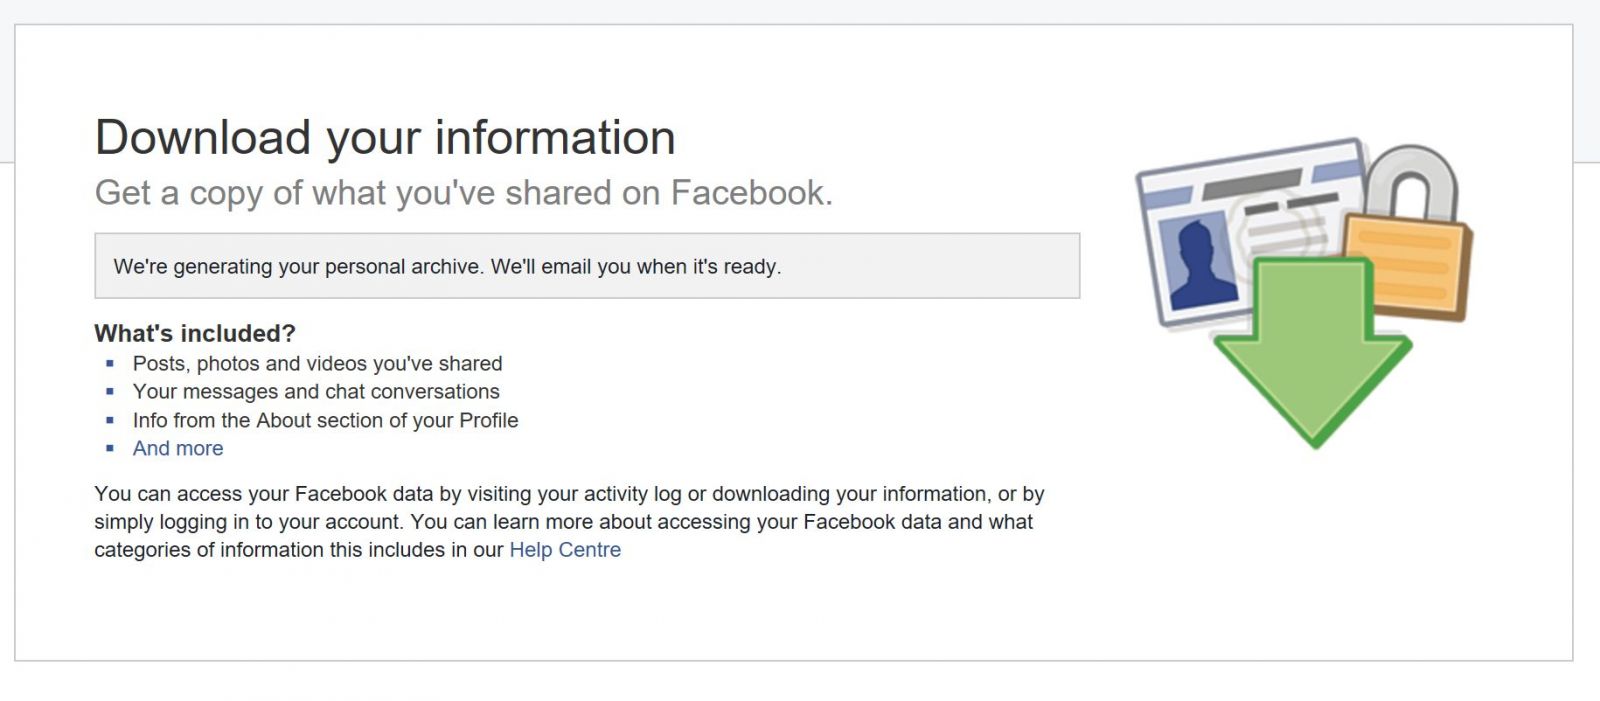The height and width of the screenshot is (701, 1600).
Task: Click the bullet beside Your messages
Action: (110, 392)
